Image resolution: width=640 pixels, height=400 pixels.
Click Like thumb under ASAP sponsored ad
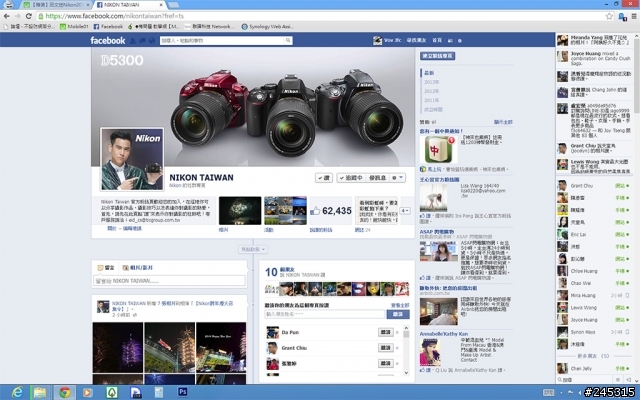point(425,278)
